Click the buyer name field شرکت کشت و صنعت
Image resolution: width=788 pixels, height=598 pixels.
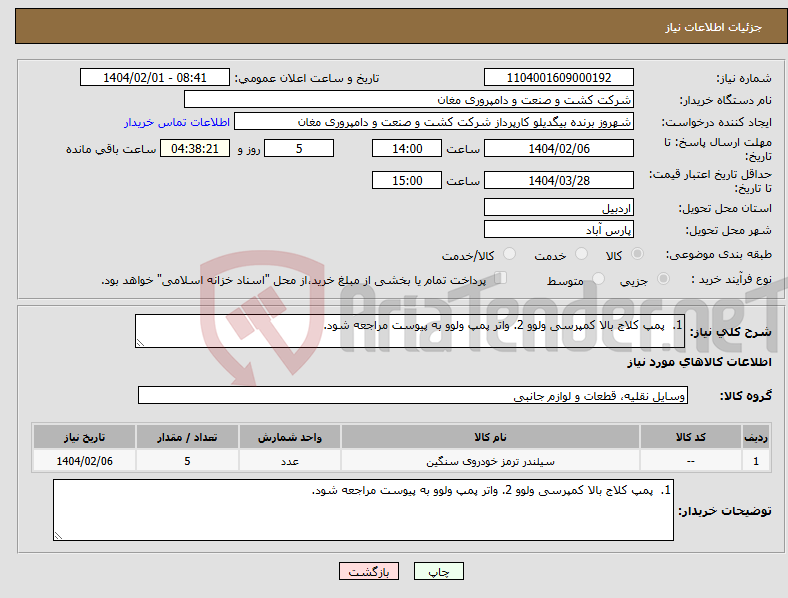pos(409,99)
